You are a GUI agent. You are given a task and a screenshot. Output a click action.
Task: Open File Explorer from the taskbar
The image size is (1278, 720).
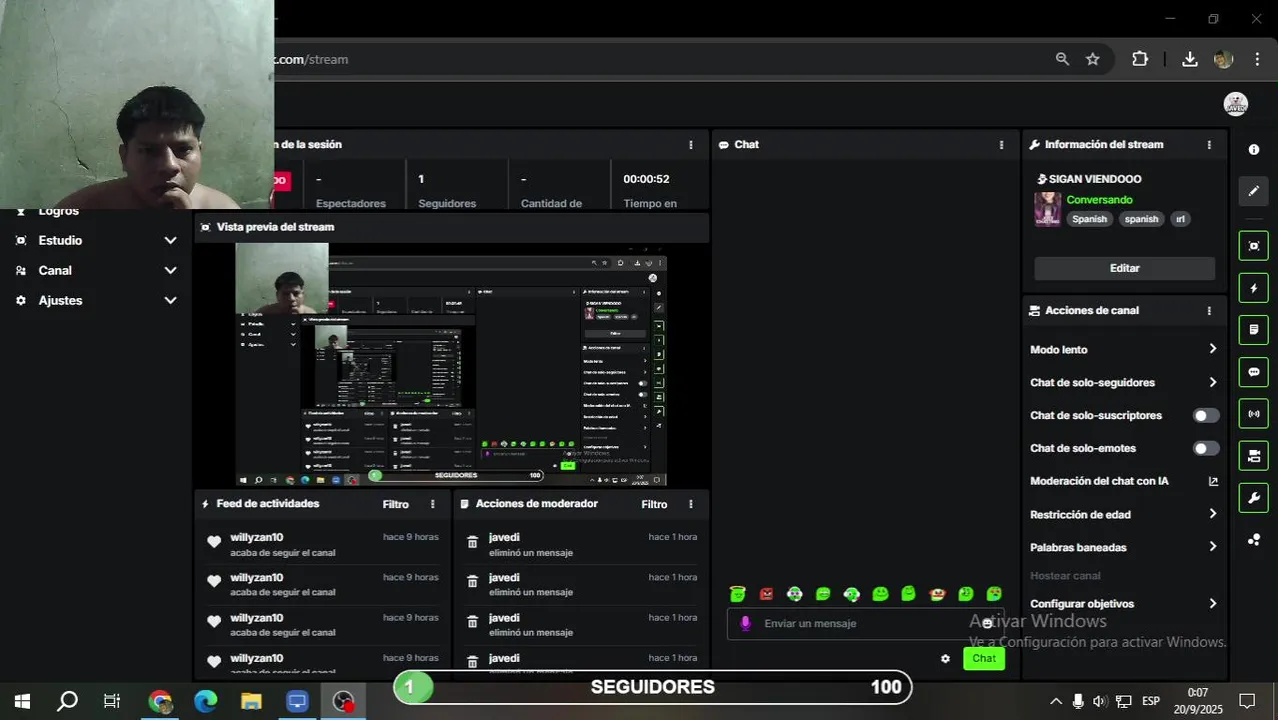pos(251,701)
